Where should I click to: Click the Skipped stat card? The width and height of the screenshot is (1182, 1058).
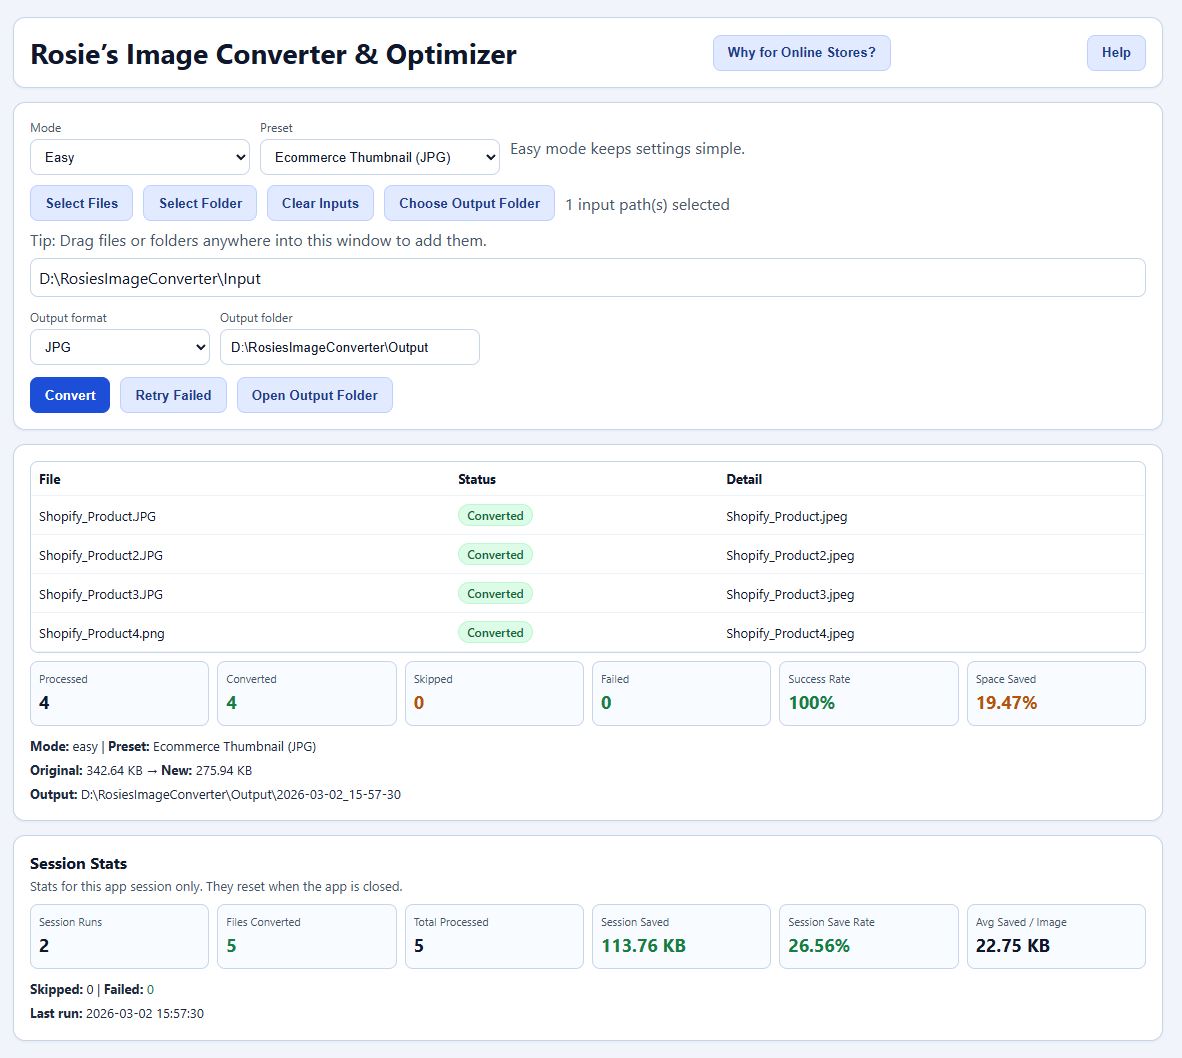pos(495,693)
